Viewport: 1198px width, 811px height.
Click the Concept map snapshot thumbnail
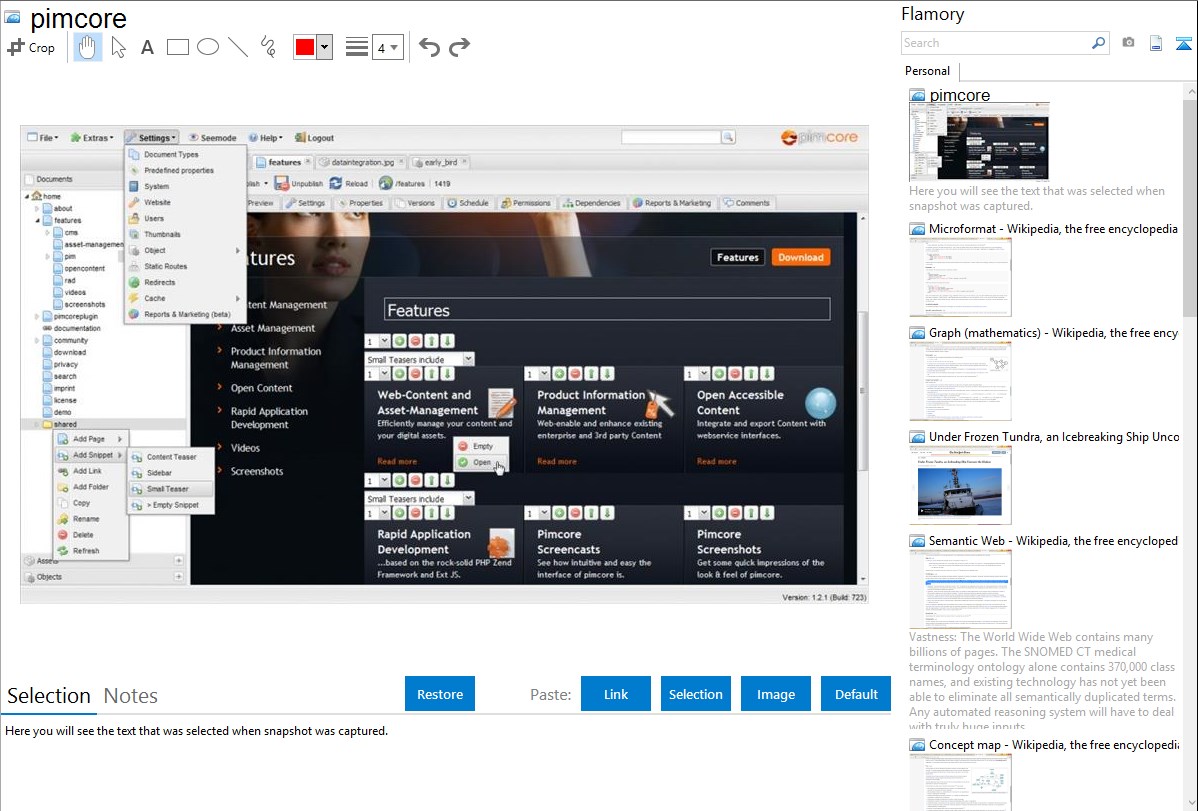point(960,783)
